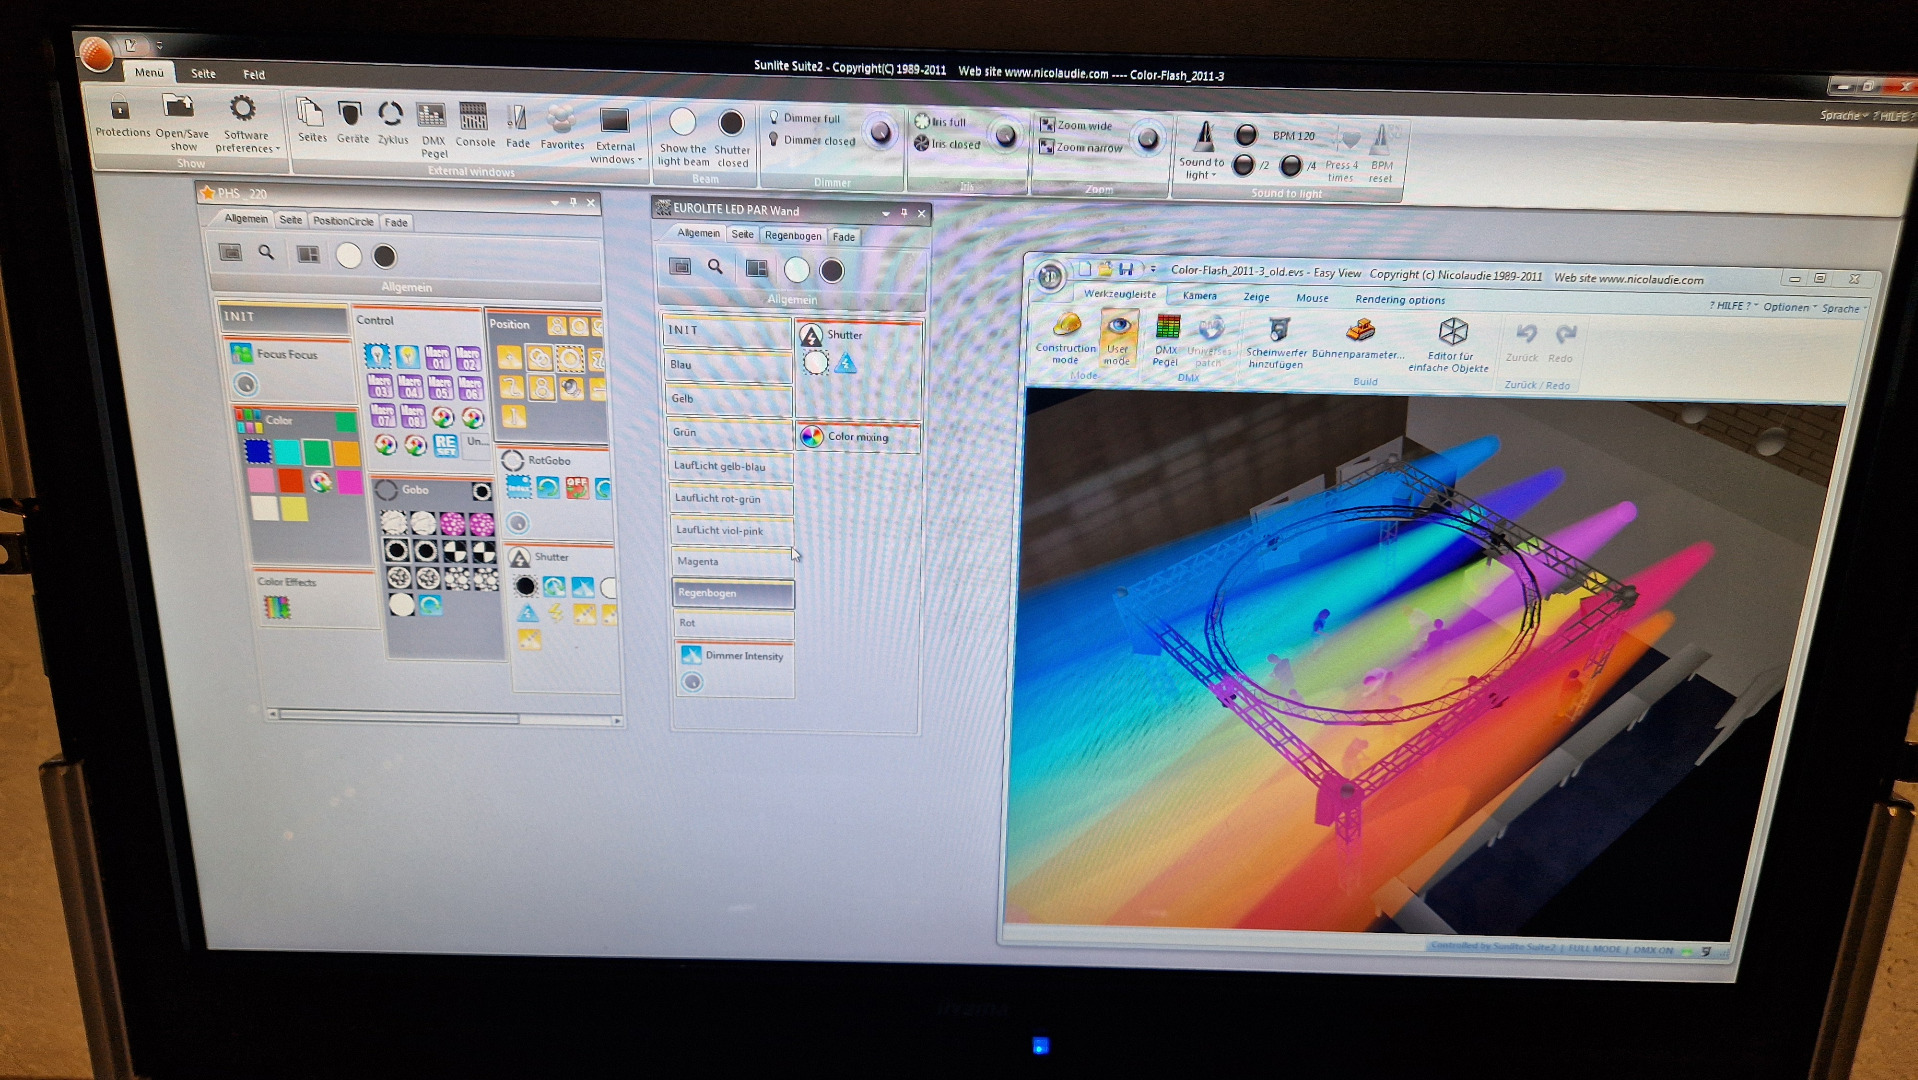Toggle Show the light beam
1918x1080 pixels.
click(x=682, y=123)
